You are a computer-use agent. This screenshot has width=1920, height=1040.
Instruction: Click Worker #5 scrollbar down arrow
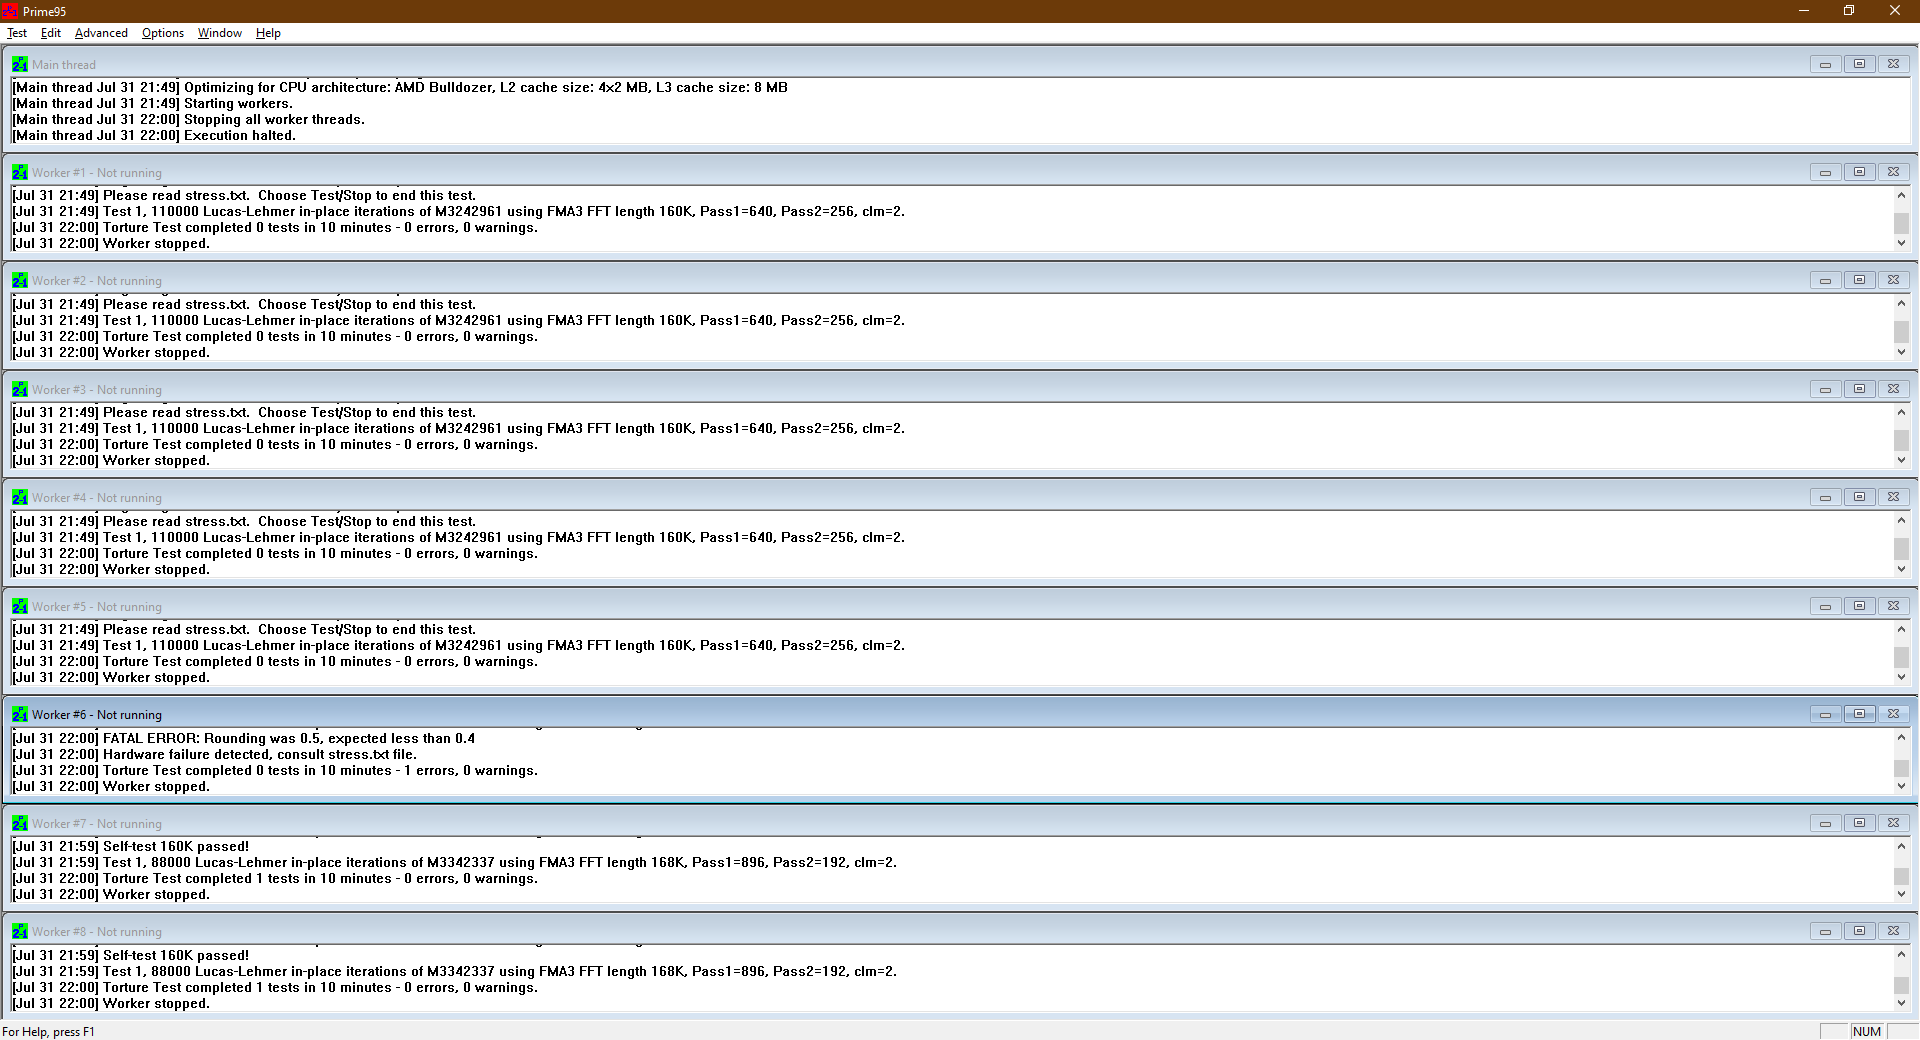pyautogui.click(x=1901, y=677)
